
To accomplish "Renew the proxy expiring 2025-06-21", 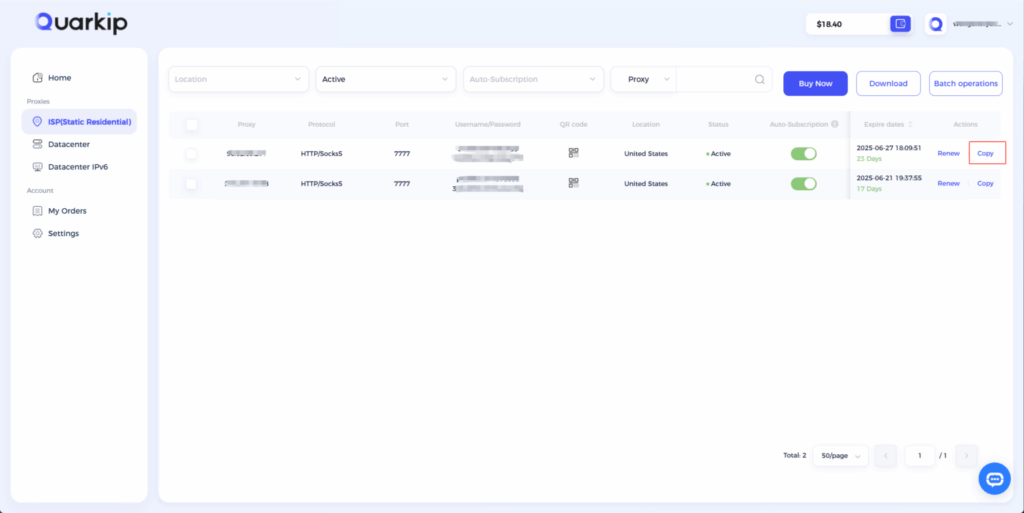I will click(948, 183).
